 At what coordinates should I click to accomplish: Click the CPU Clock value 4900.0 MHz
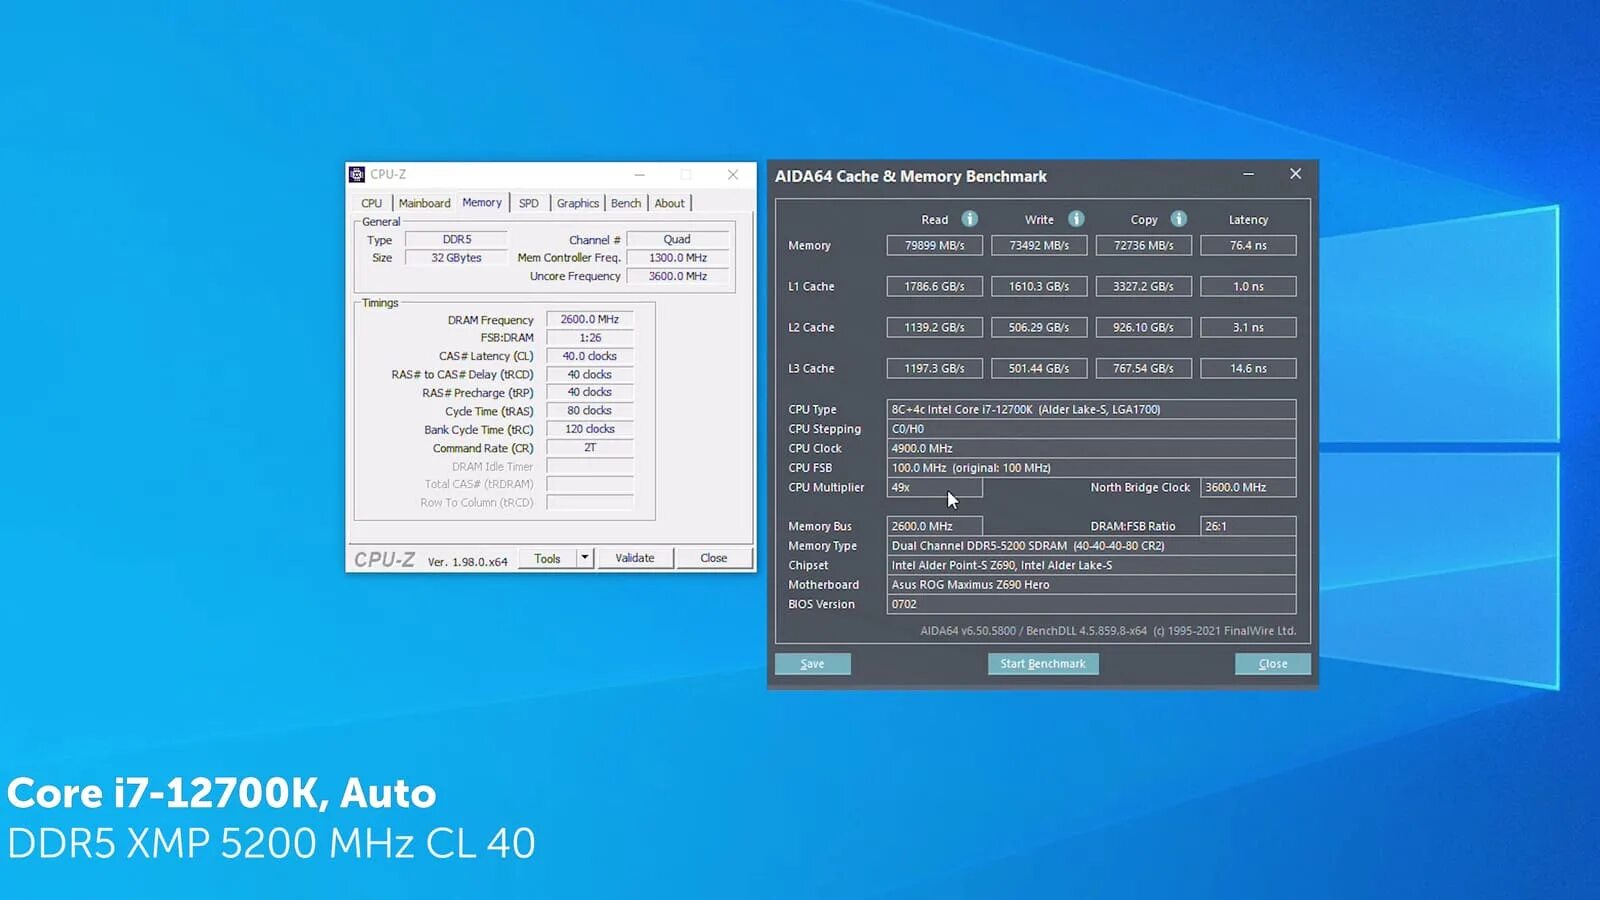tap(1091, 448)
